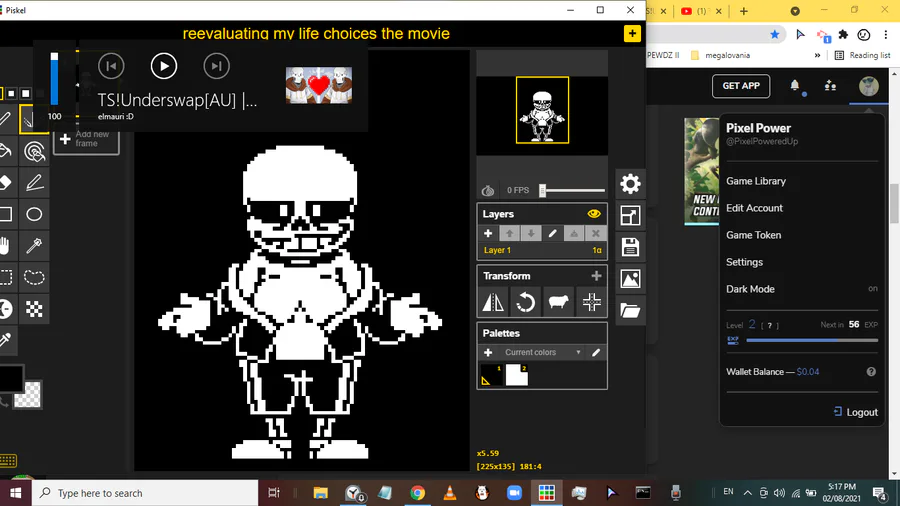Open the import folder panel
The image size is (900, 506).
tap(630, 310)
